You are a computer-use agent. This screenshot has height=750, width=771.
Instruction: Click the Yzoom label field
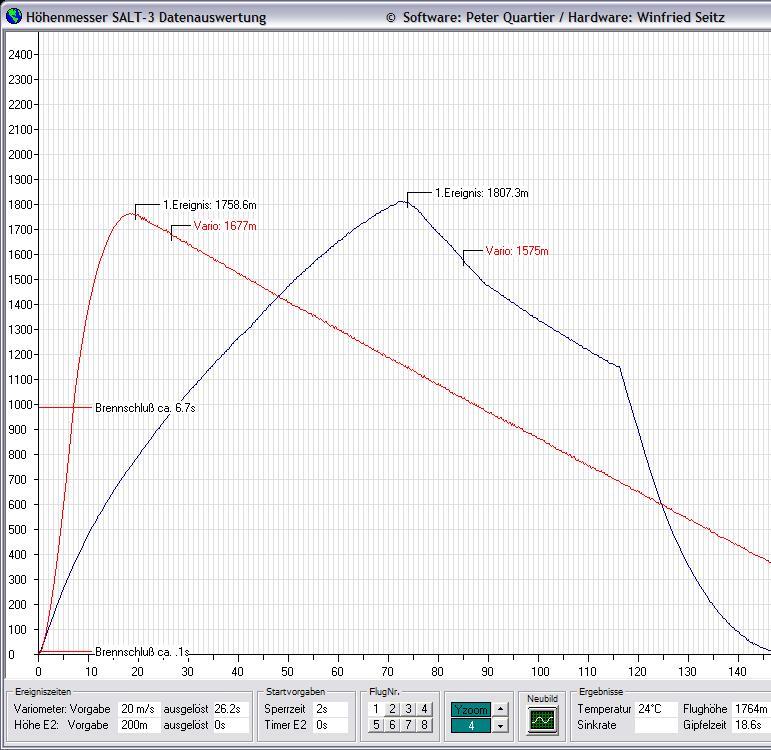click(471, 709)
